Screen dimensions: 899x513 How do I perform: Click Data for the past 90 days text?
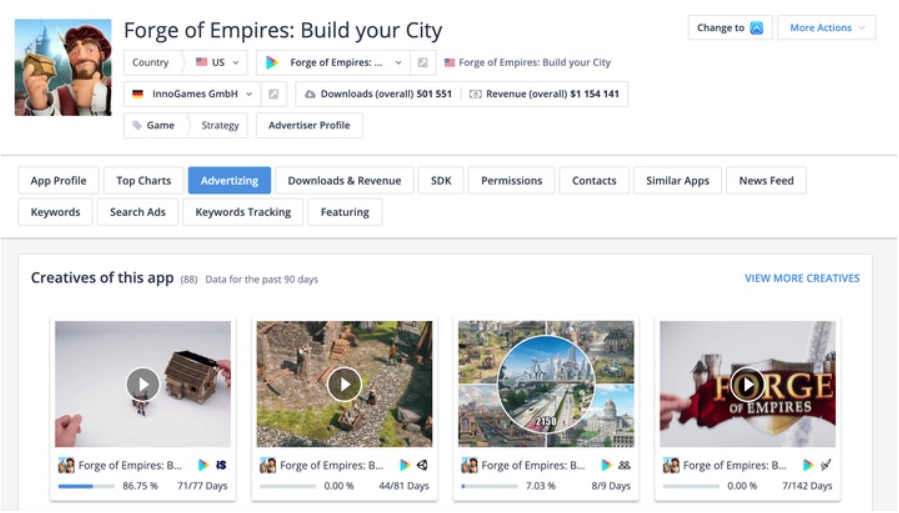tap(261, 280)
